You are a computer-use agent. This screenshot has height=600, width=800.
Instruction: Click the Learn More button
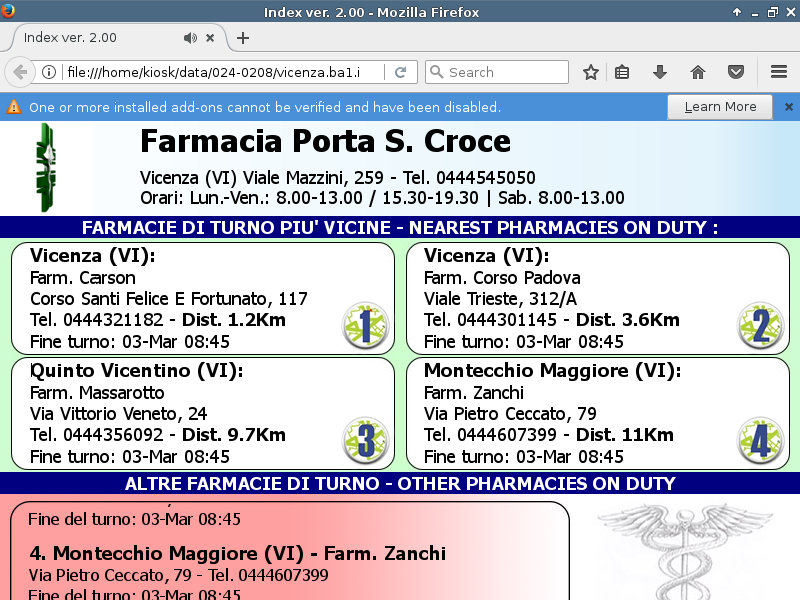tap(720, 107)
